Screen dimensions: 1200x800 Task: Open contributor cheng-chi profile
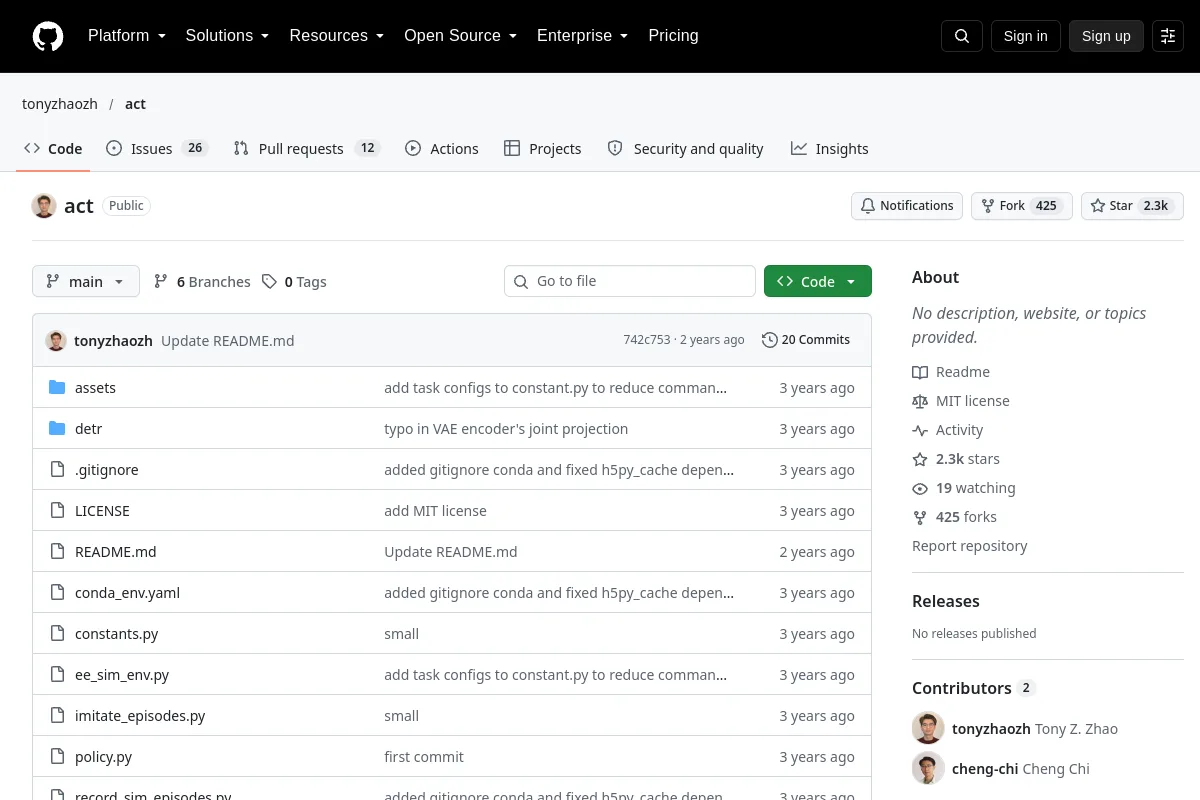click(x=1021, y=769)
